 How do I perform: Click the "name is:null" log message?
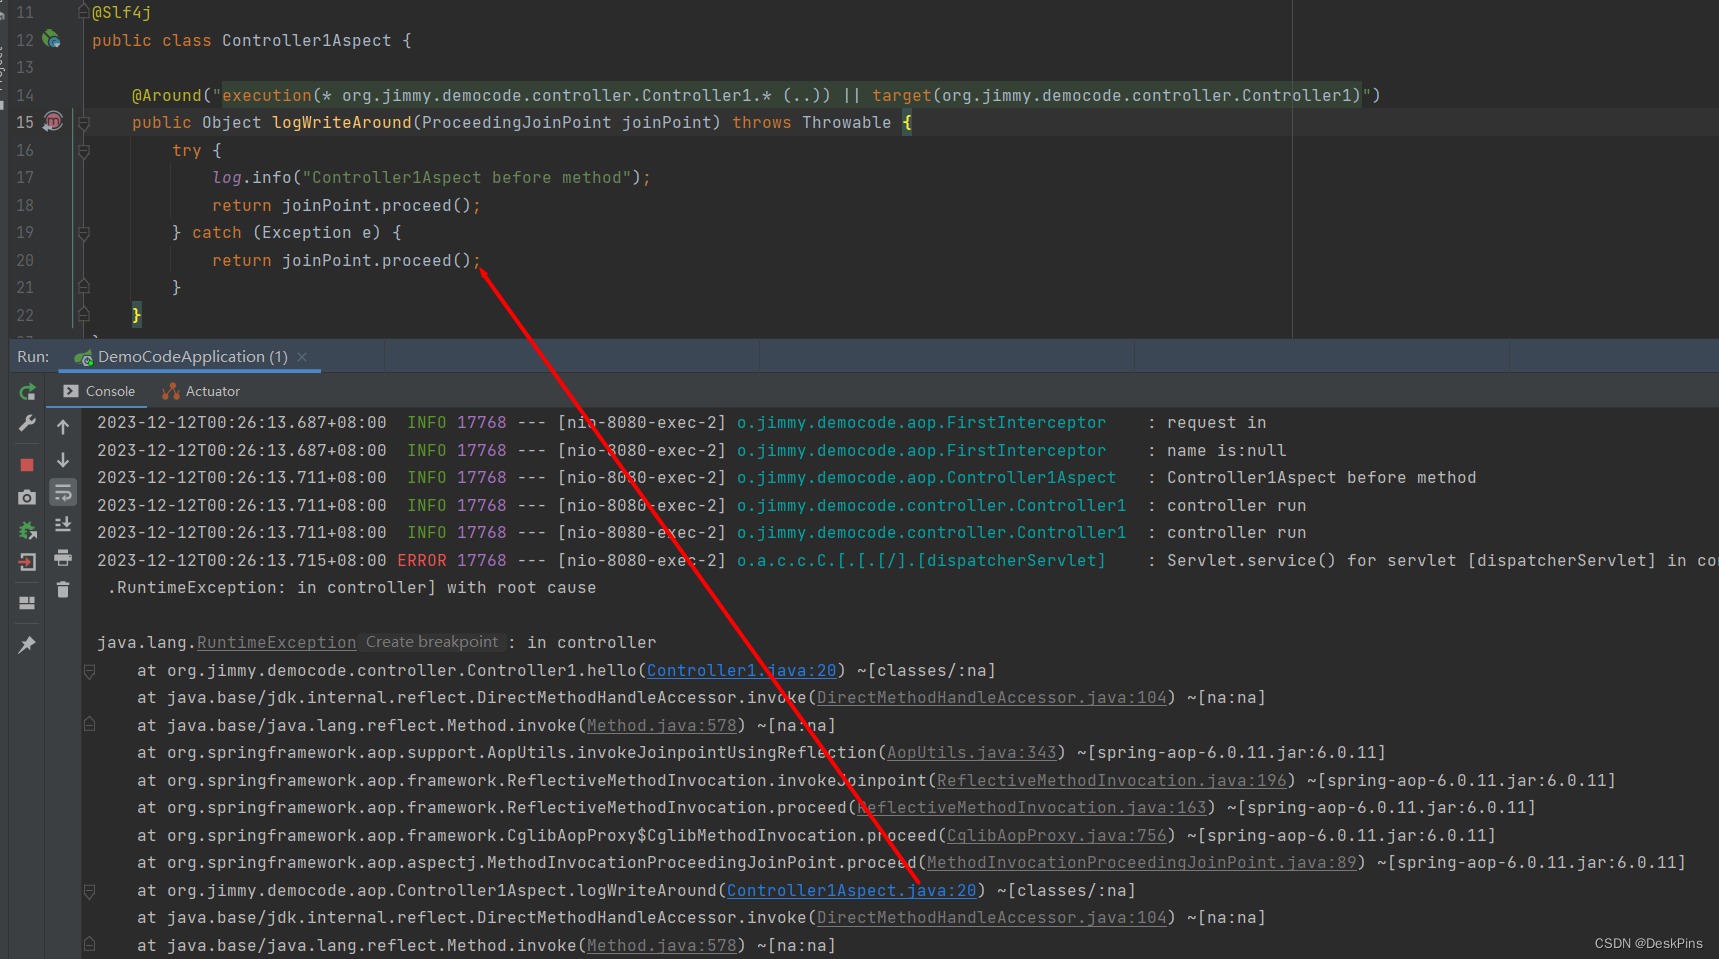click(1226, 451)
